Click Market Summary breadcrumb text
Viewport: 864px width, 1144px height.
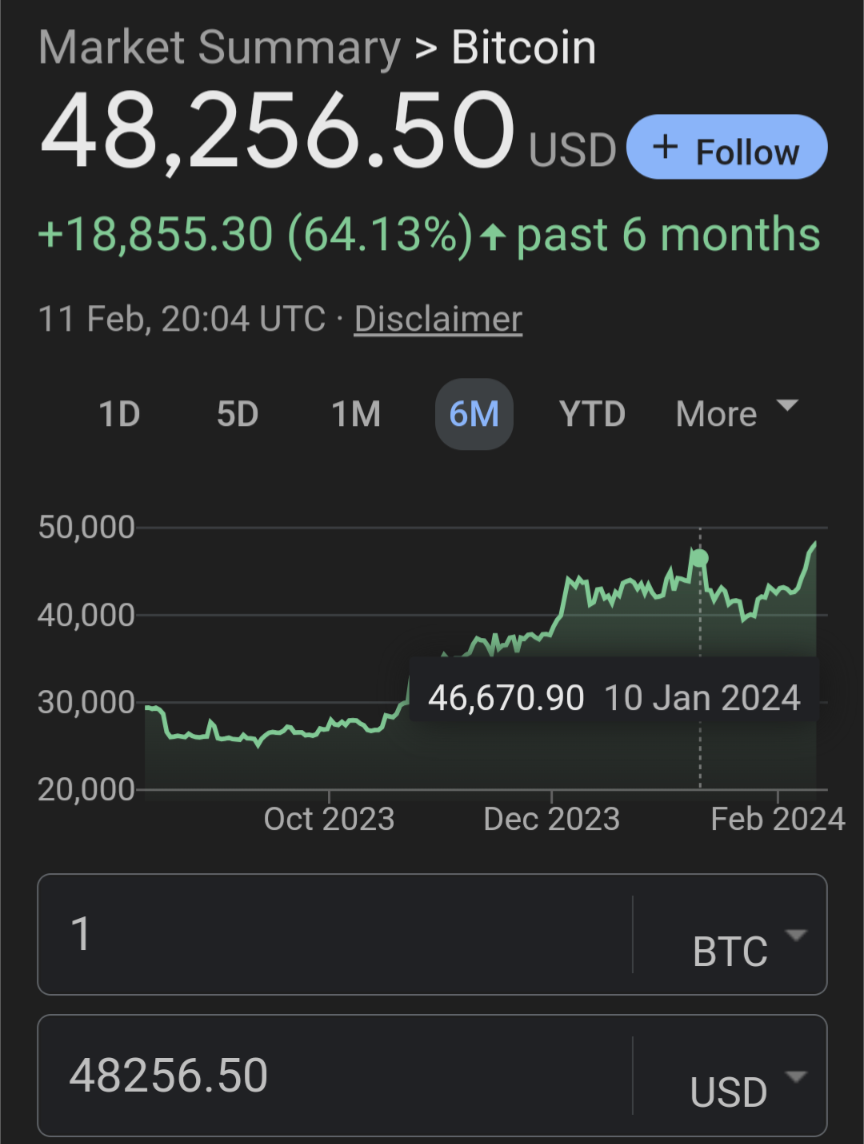[x=220, y=48]
